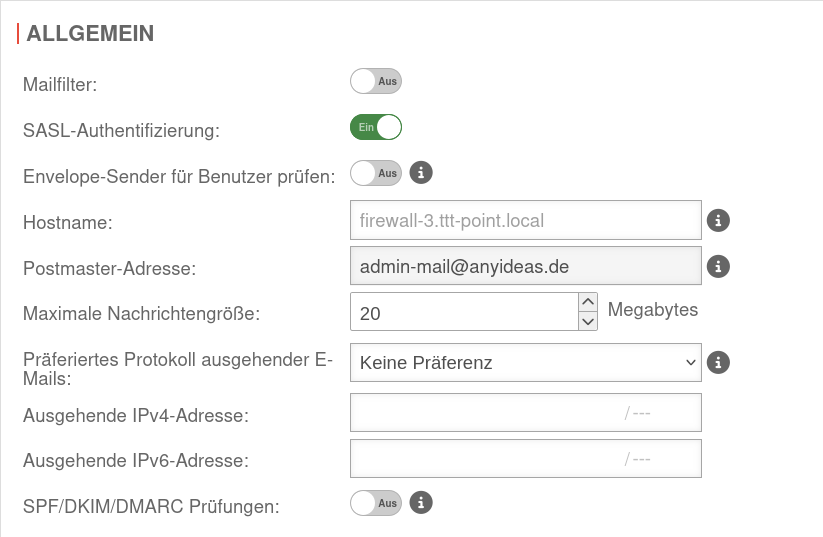Focus the Postmaster-Adresse text field
Viewport: 823px width, 537px height.
(525, 266)
